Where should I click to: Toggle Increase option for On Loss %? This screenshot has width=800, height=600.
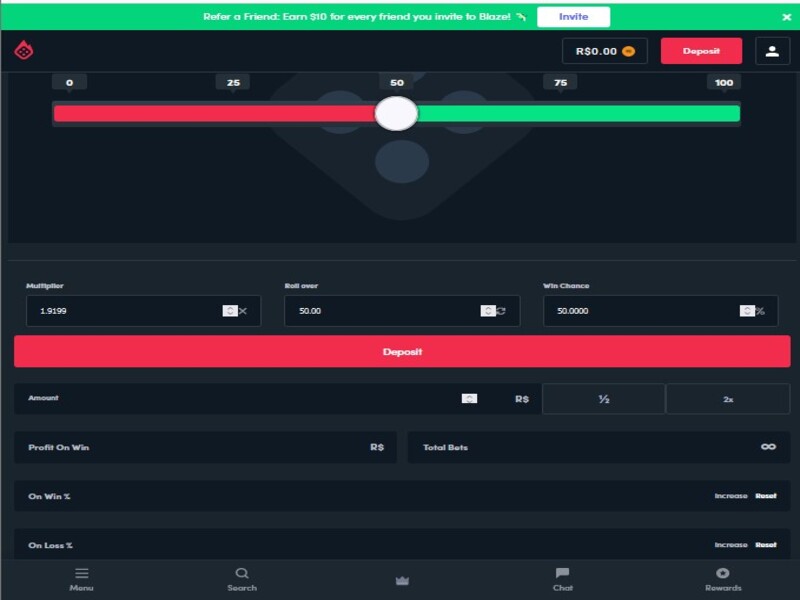click(731, 545)
